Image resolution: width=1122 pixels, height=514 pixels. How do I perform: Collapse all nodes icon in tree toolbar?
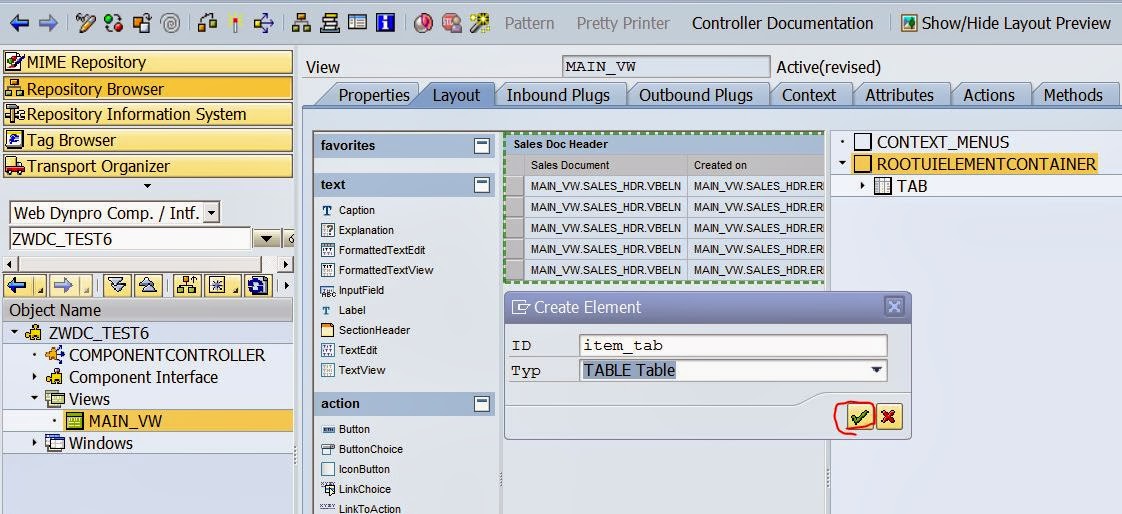pos(149,286)
